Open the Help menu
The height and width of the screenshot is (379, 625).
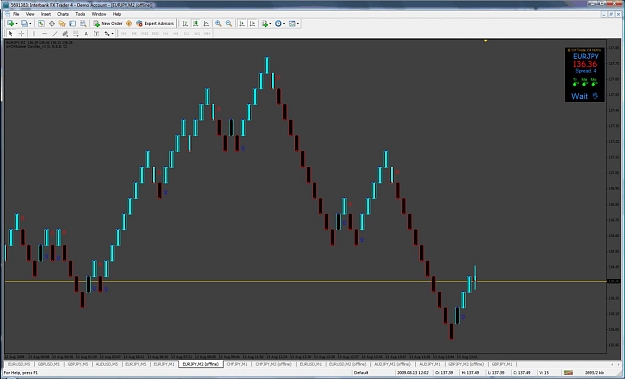(117, 14)
